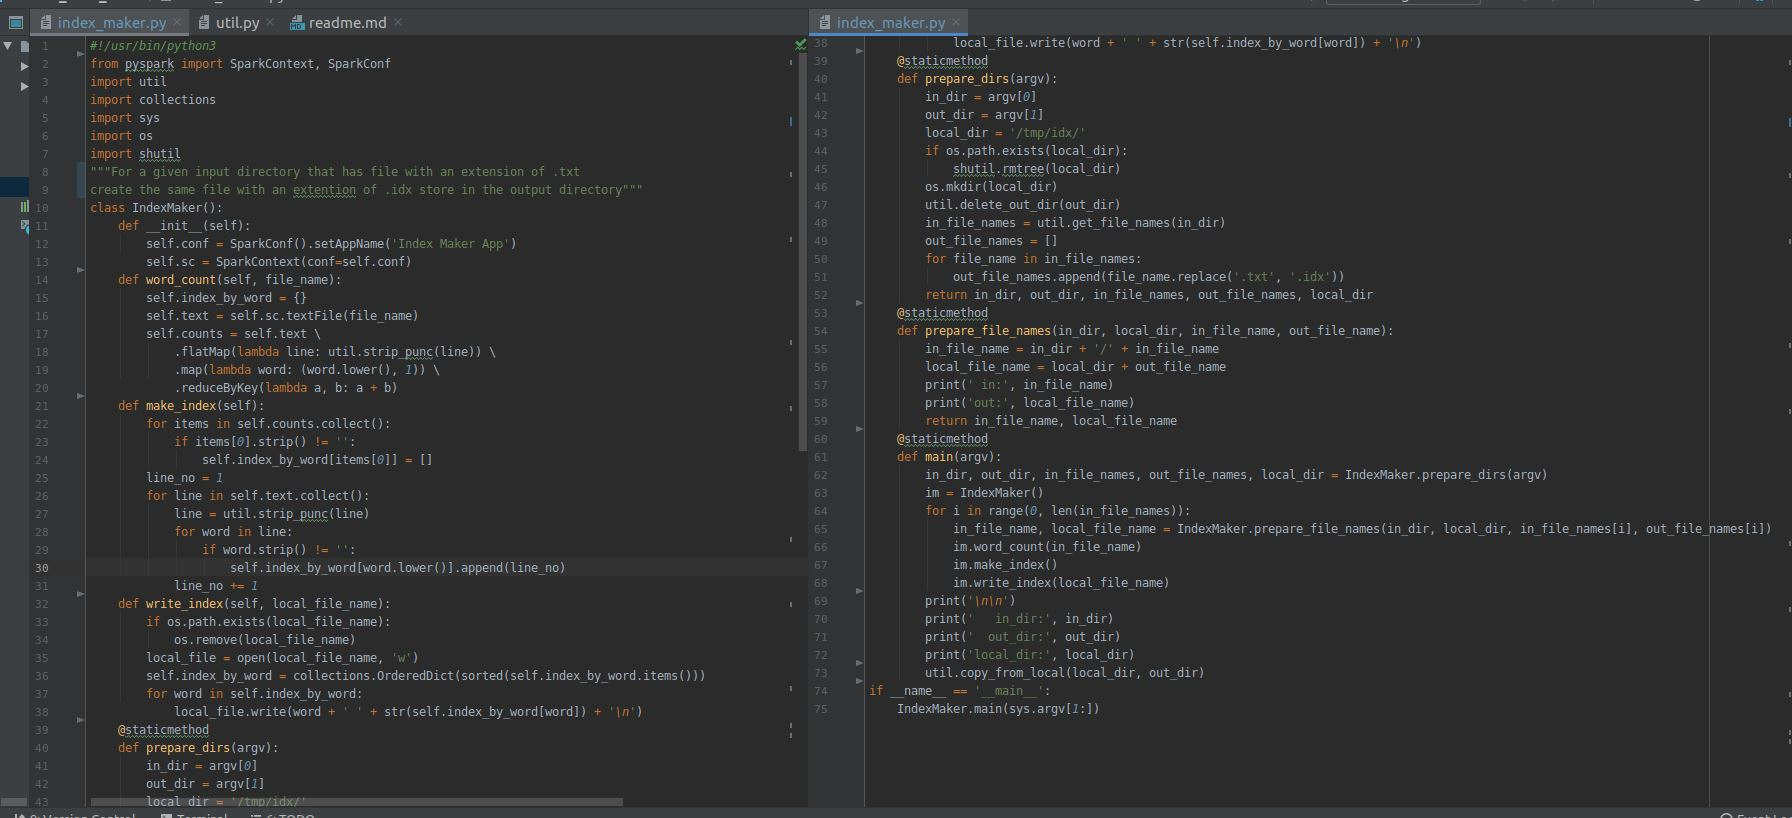Close the right pane index_maker.py tab

coord(956,22)
